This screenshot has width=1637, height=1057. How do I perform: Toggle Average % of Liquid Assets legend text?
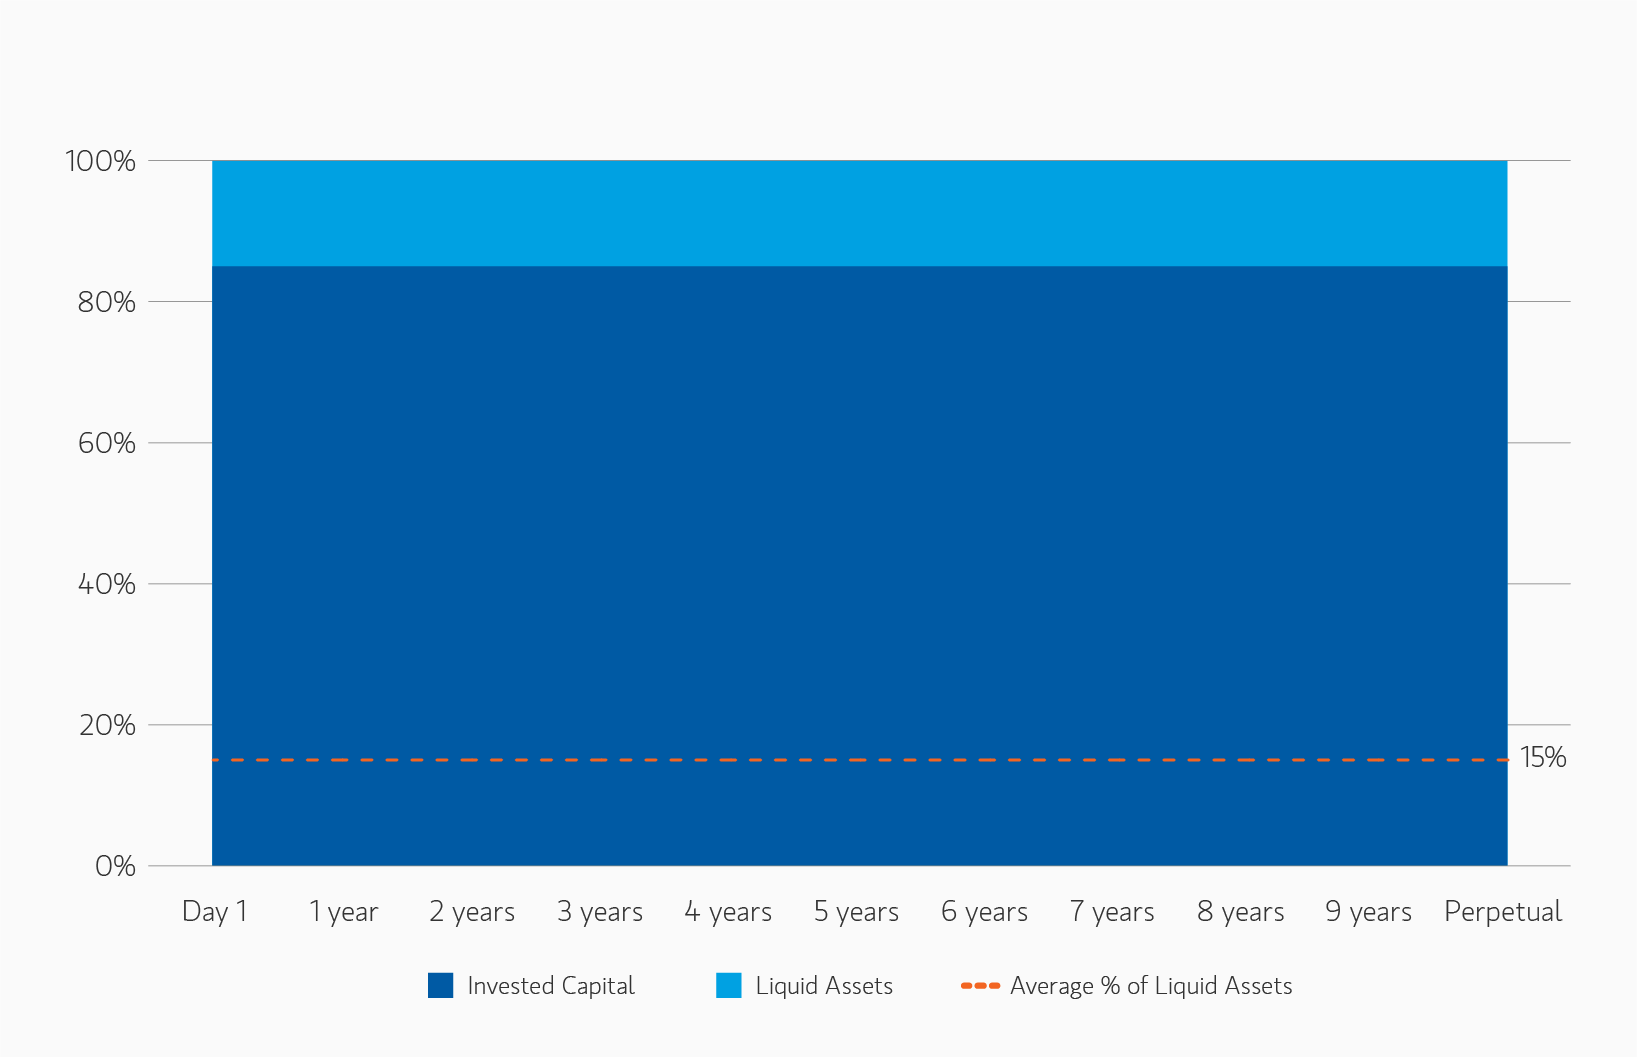coord(1151,986)
